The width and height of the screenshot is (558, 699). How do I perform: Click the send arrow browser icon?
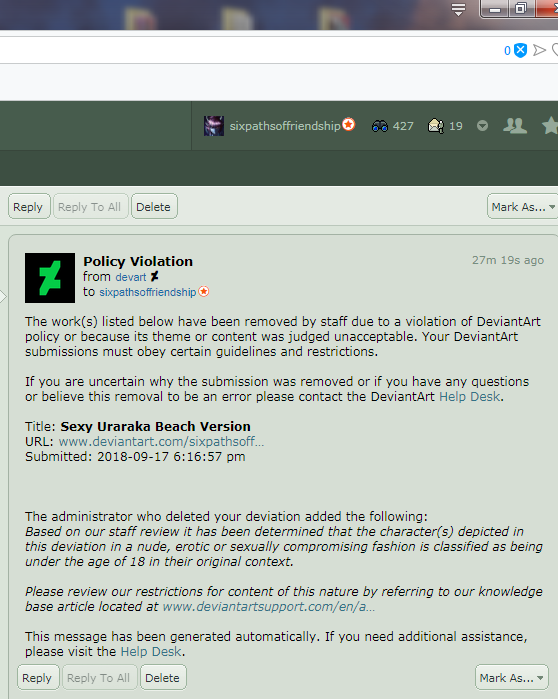coord(539,50)
